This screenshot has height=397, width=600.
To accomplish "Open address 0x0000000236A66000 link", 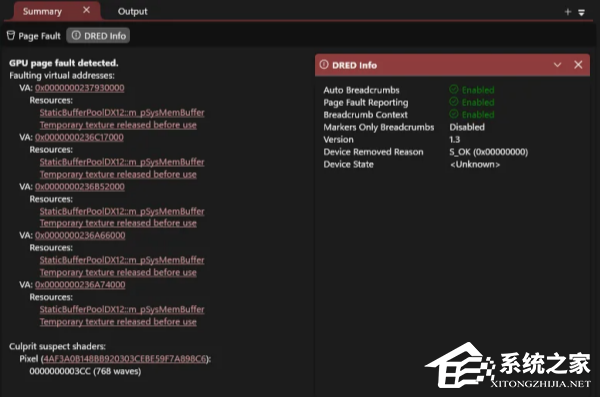I will pos(80,235).
